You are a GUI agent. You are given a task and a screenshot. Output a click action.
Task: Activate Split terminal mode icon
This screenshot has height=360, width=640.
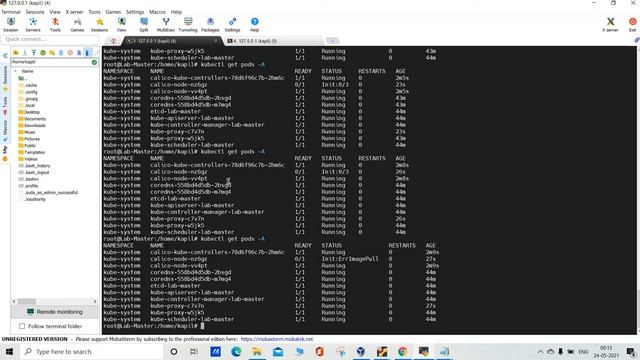click(x=144, y=24)
